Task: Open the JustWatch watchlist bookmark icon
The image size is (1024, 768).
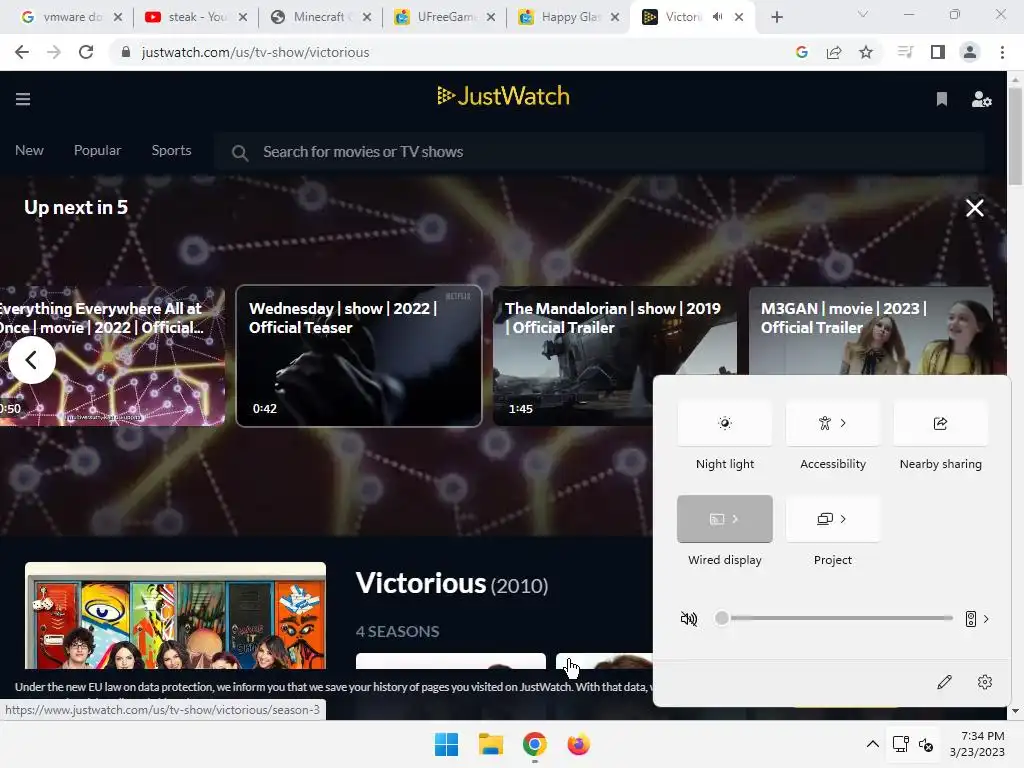Action: click(x=942, y=99)
